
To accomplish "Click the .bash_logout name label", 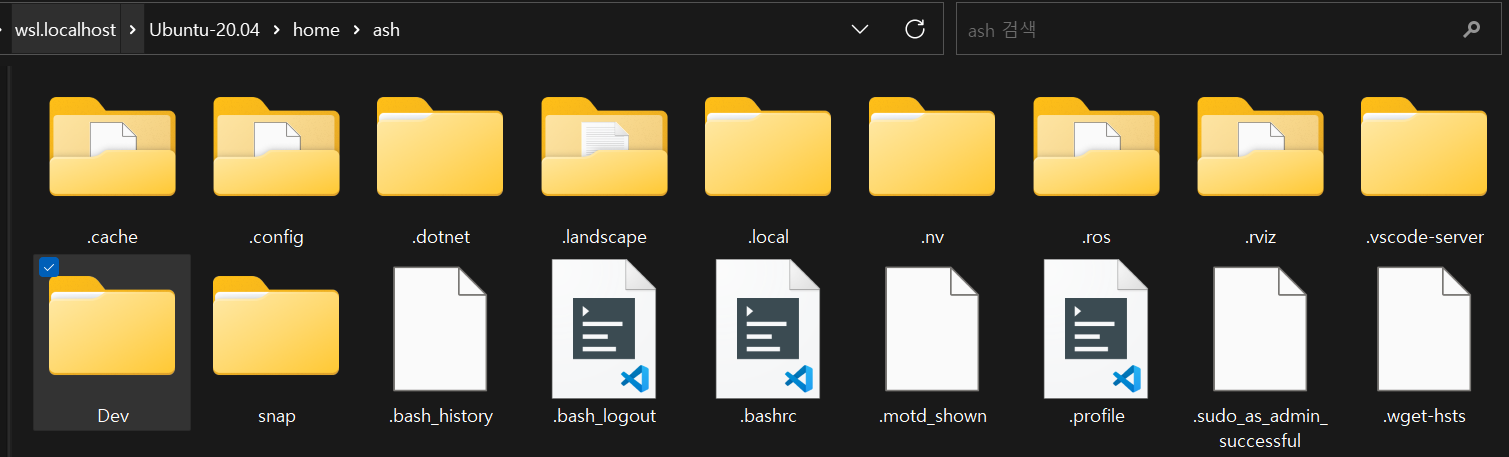I will click(x=604, y=415).
